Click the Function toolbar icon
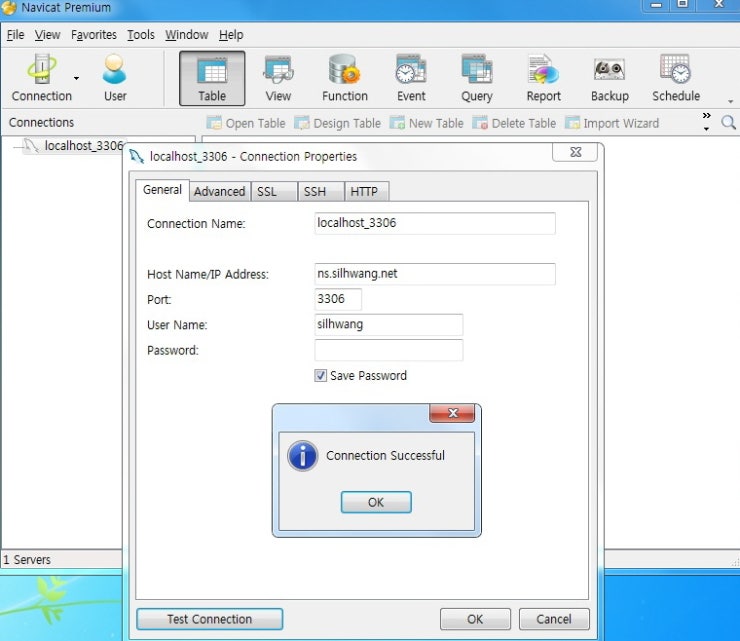The image size is (740, 641). click(345, 78)
